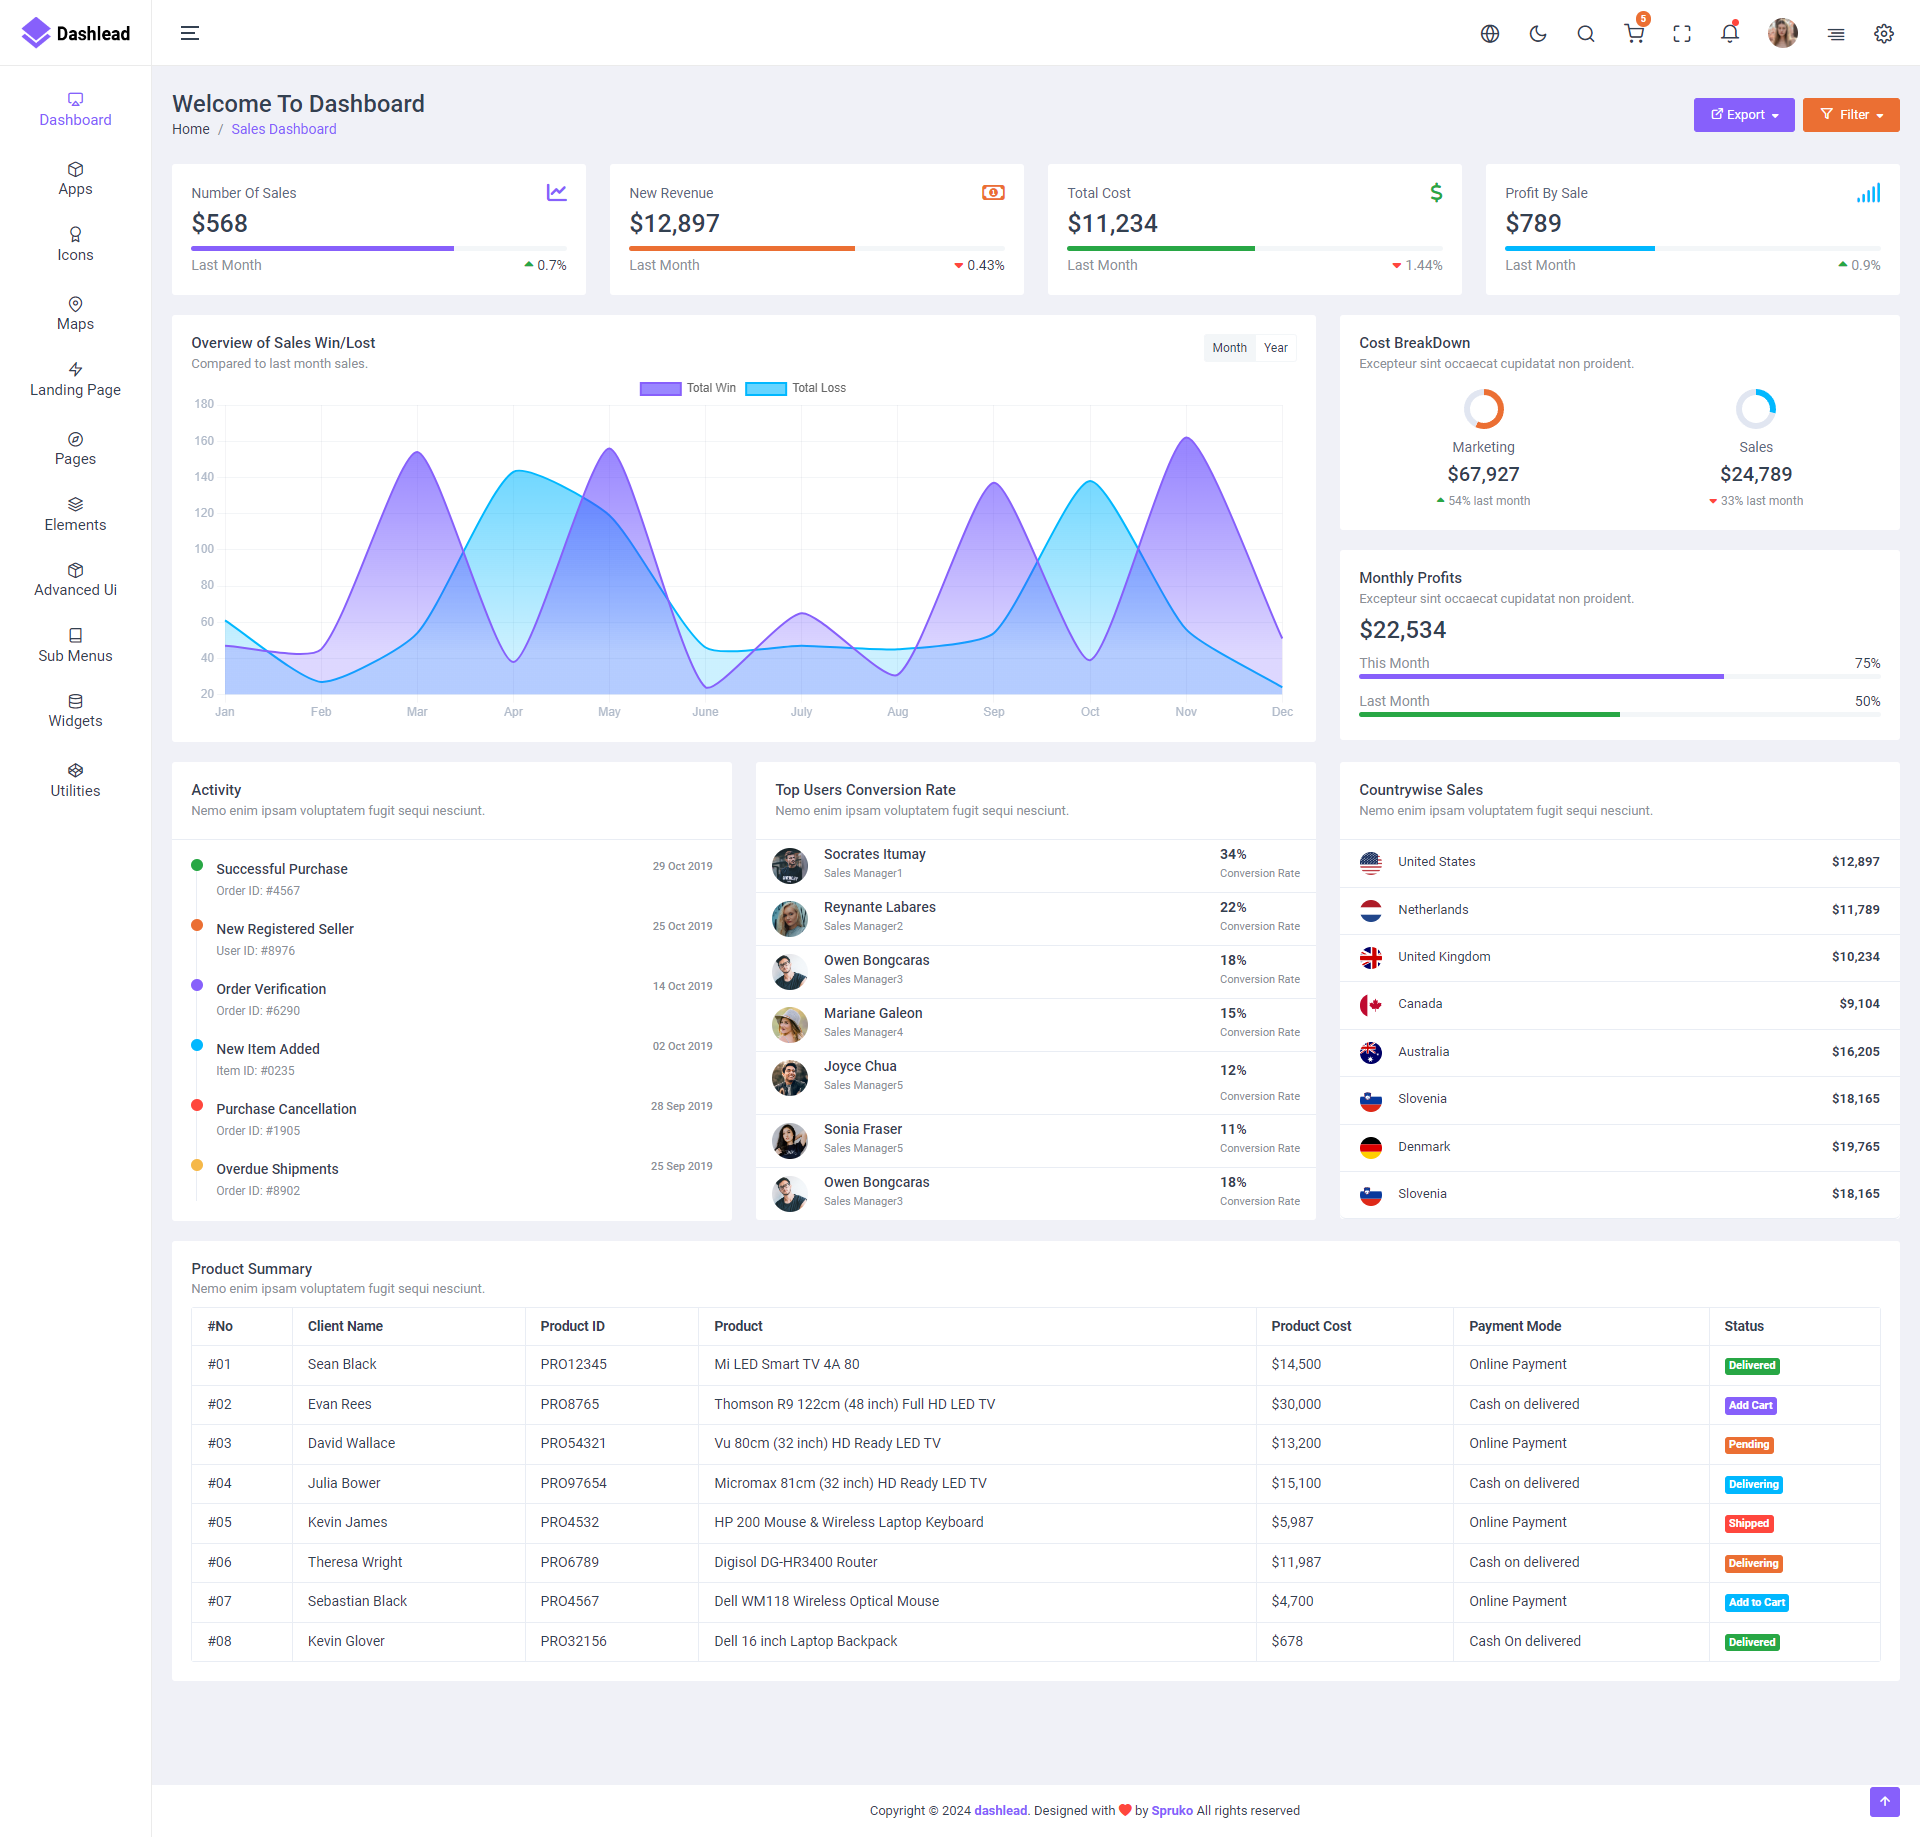Open the shopping cart icon

(1634, 34)
